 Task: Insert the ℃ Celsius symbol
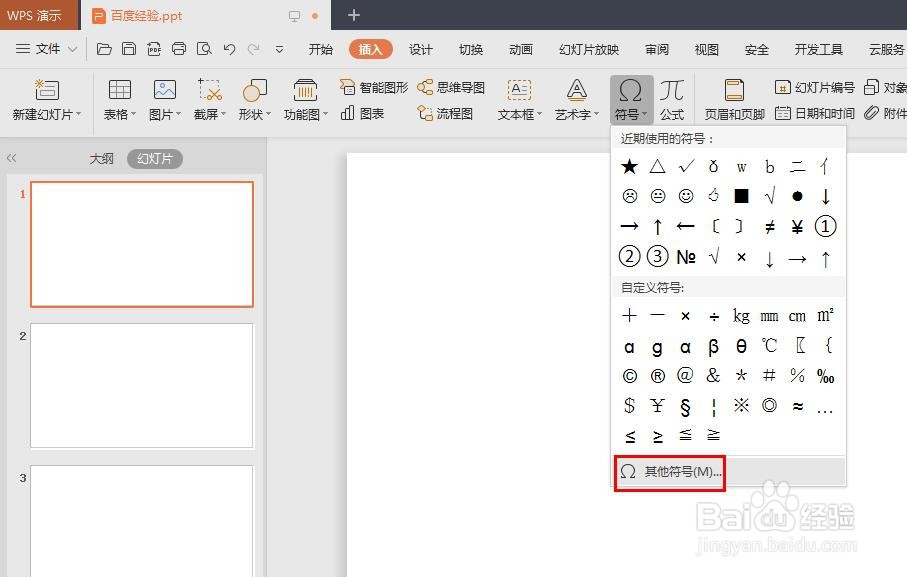(769, 346)
